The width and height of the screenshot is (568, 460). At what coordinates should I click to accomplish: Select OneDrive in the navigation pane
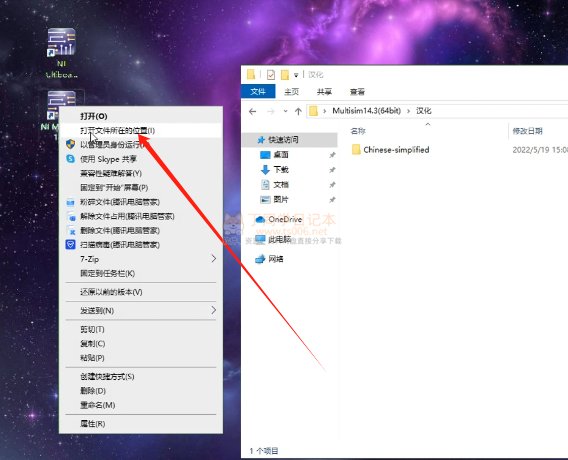coord(285,219)
